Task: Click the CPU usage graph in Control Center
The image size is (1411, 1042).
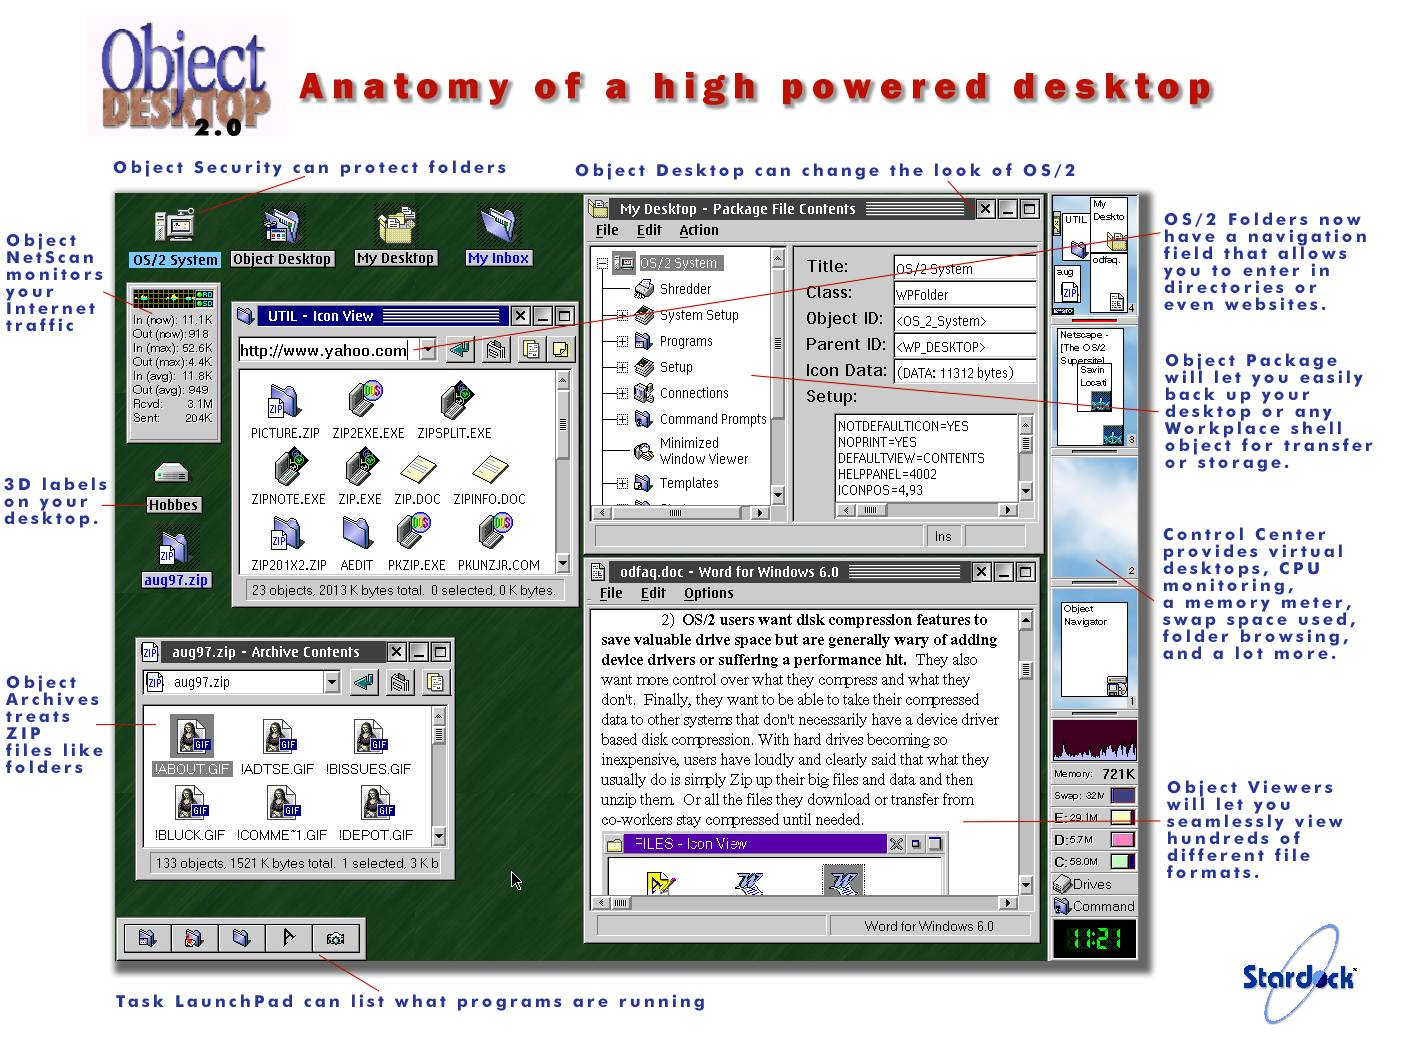Action: (x=1094, y=741)
